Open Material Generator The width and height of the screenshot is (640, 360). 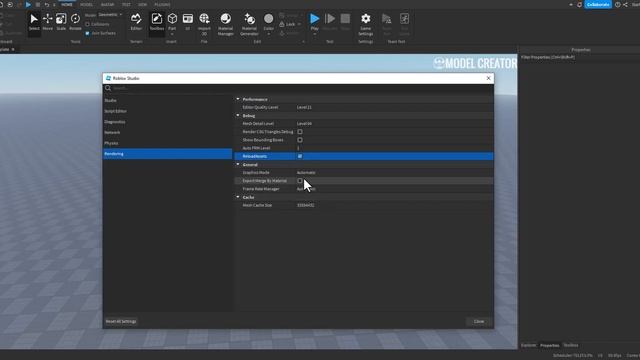(249, 24)
